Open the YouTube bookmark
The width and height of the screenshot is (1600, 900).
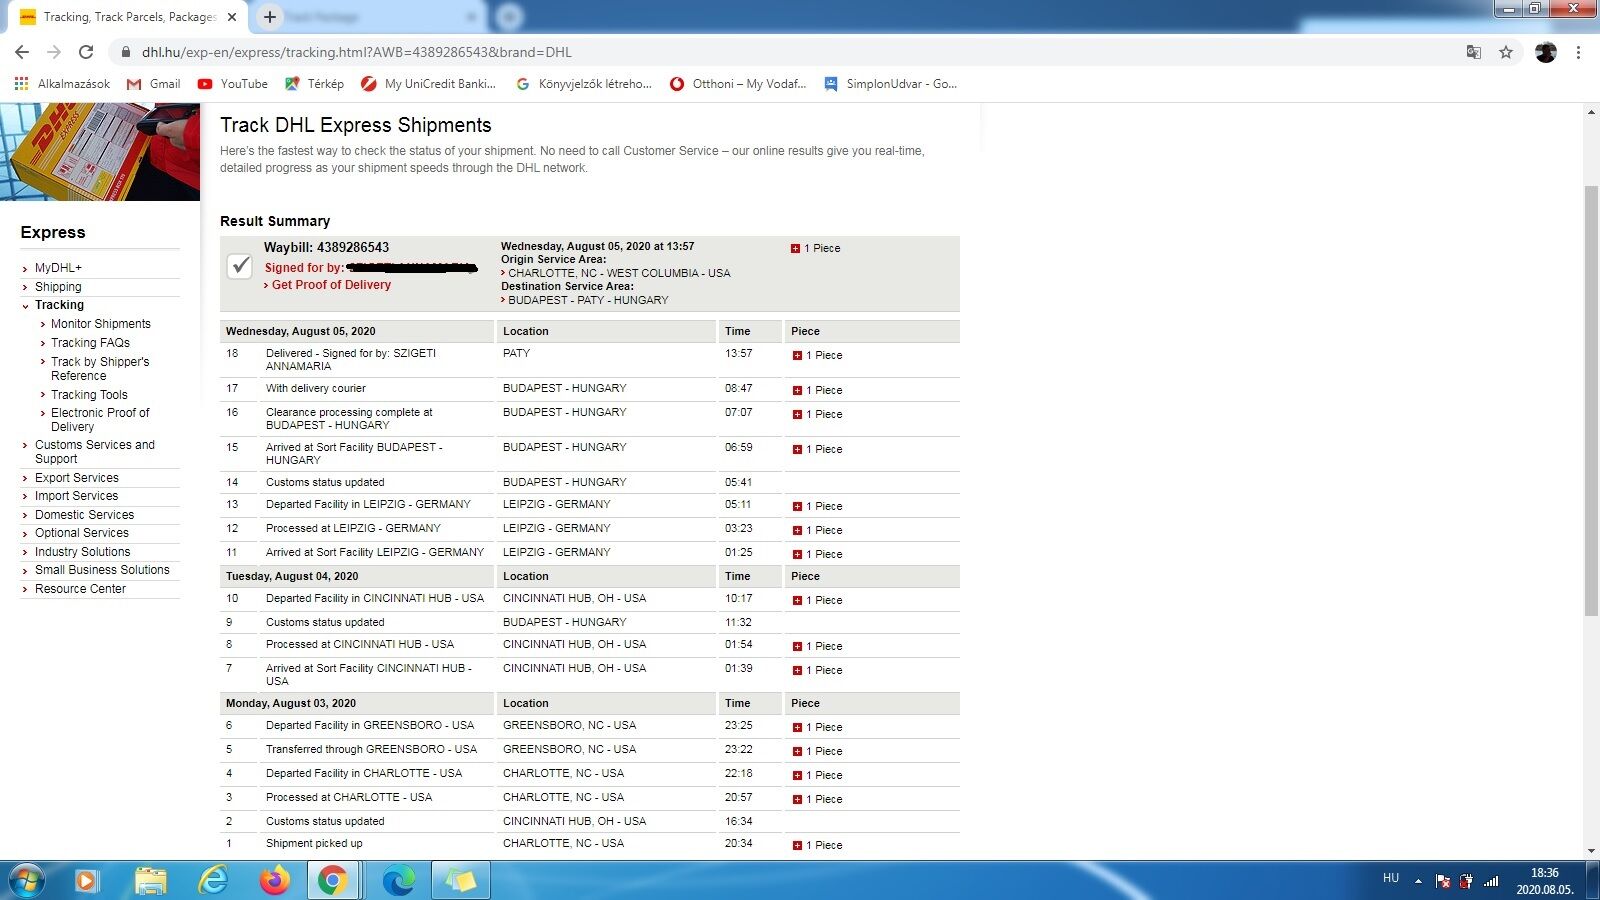click(x=233, y=84)
